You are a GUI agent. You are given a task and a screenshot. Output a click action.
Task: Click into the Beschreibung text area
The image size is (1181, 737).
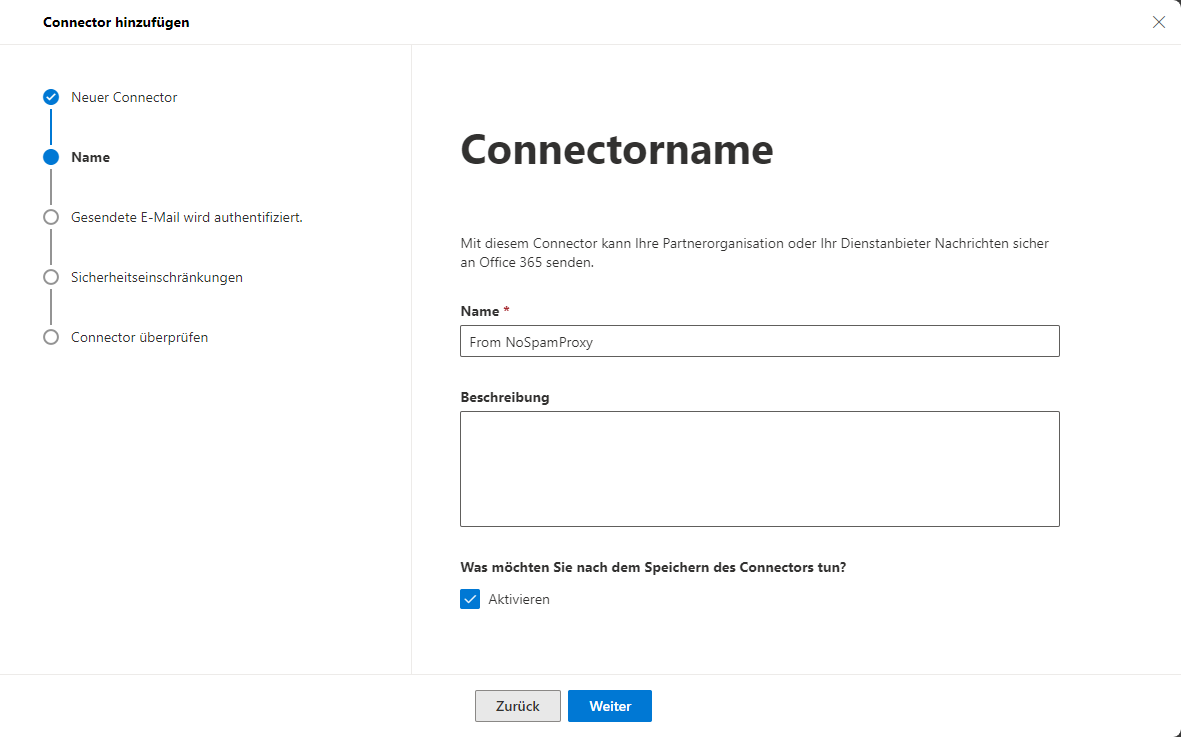pyautogui.click(x=760, y=468)
